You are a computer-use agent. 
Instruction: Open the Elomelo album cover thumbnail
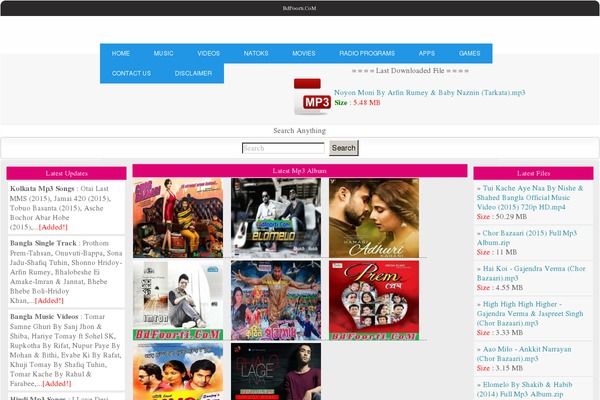click(276, 218)
